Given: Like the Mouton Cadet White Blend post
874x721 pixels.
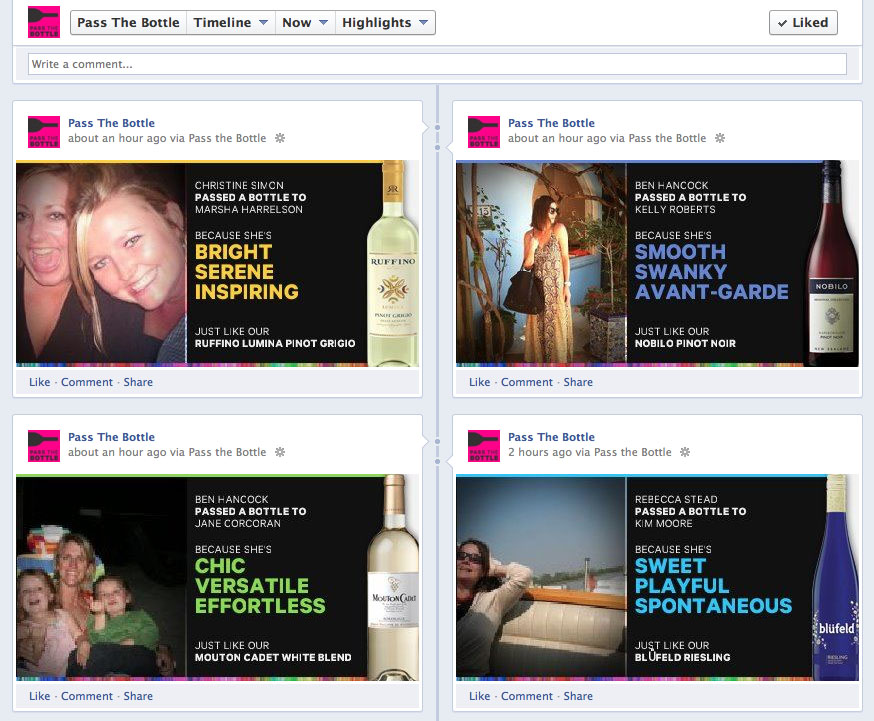Looking at the screenshot, I should pyautogui.click(x=40, y=696).
